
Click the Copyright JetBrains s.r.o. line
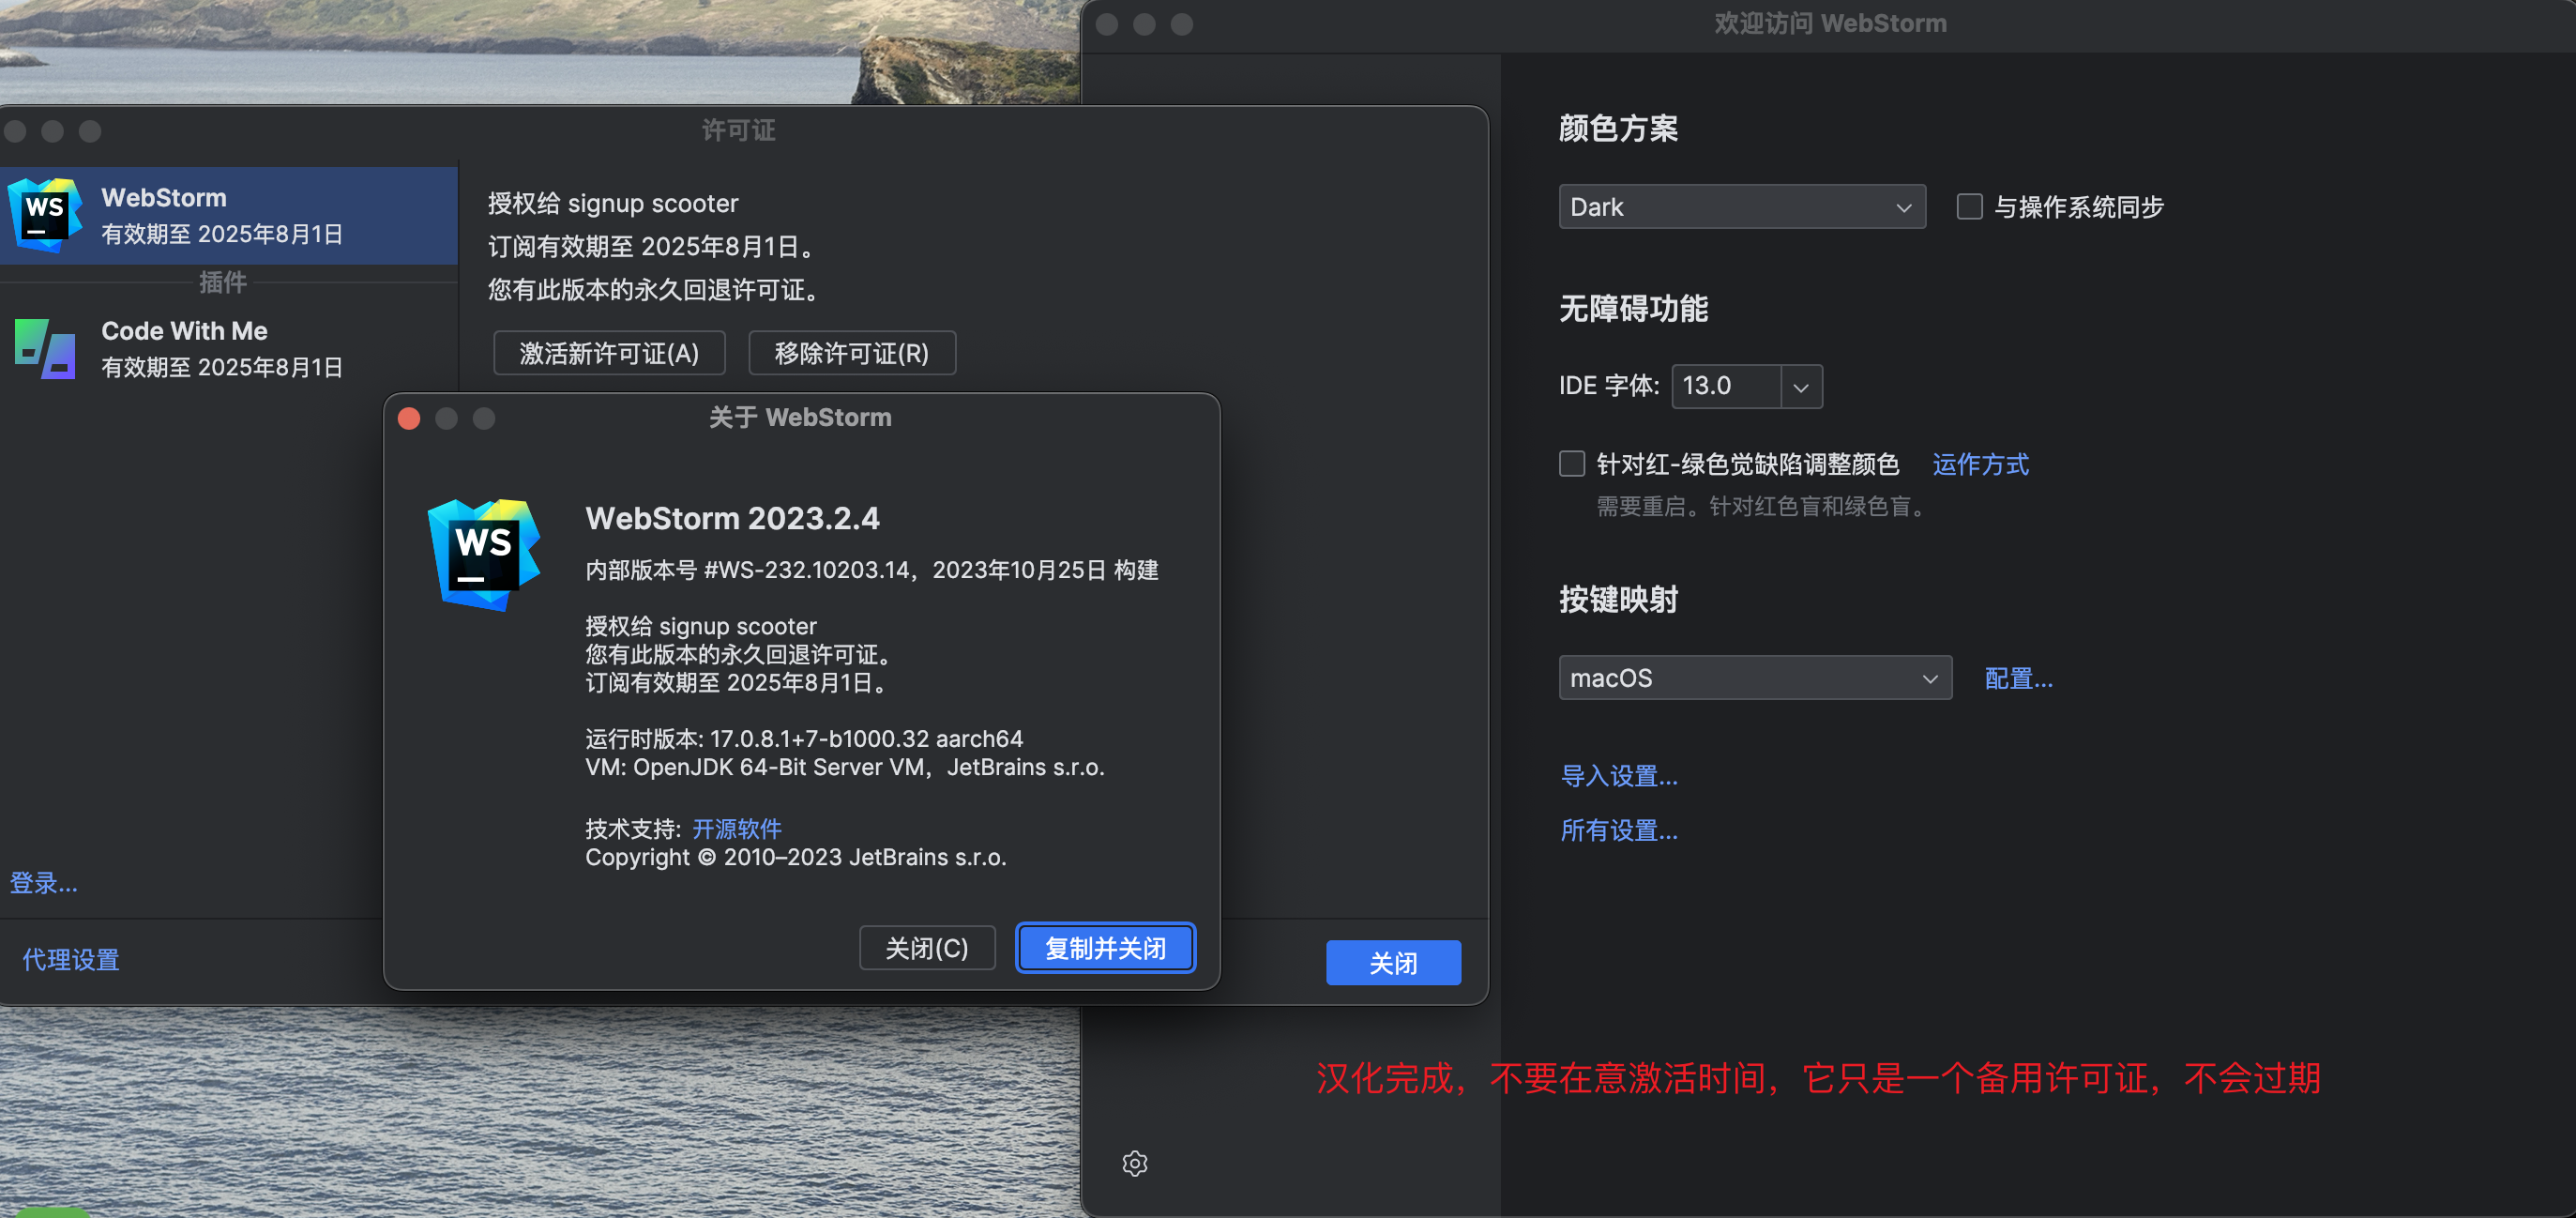[796, 857]
